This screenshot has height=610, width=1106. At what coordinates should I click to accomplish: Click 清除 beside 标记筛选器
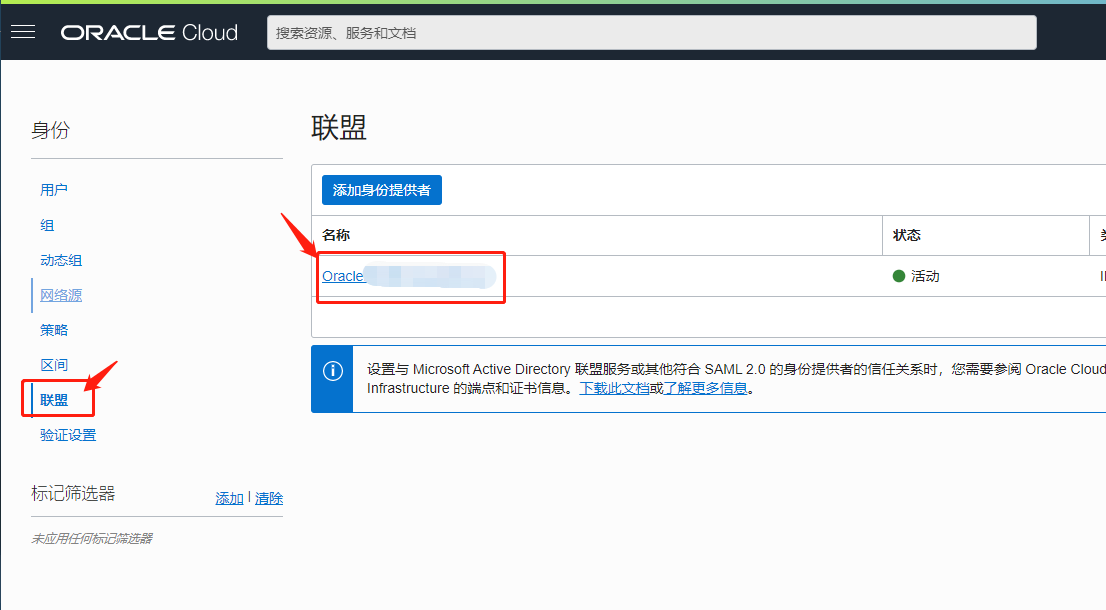pyautogui.click(x=269, y=498)
